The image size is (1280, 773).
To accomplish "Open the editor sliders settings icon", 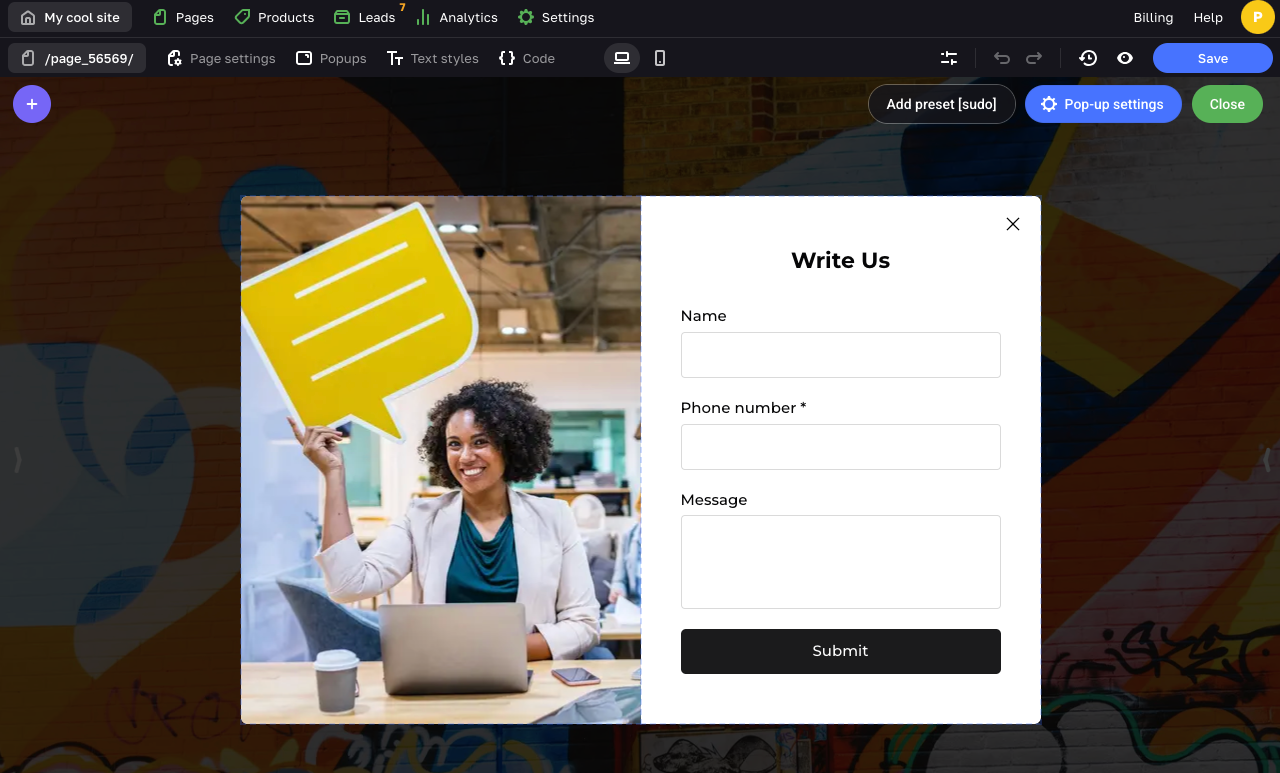I will coord(949,58).
